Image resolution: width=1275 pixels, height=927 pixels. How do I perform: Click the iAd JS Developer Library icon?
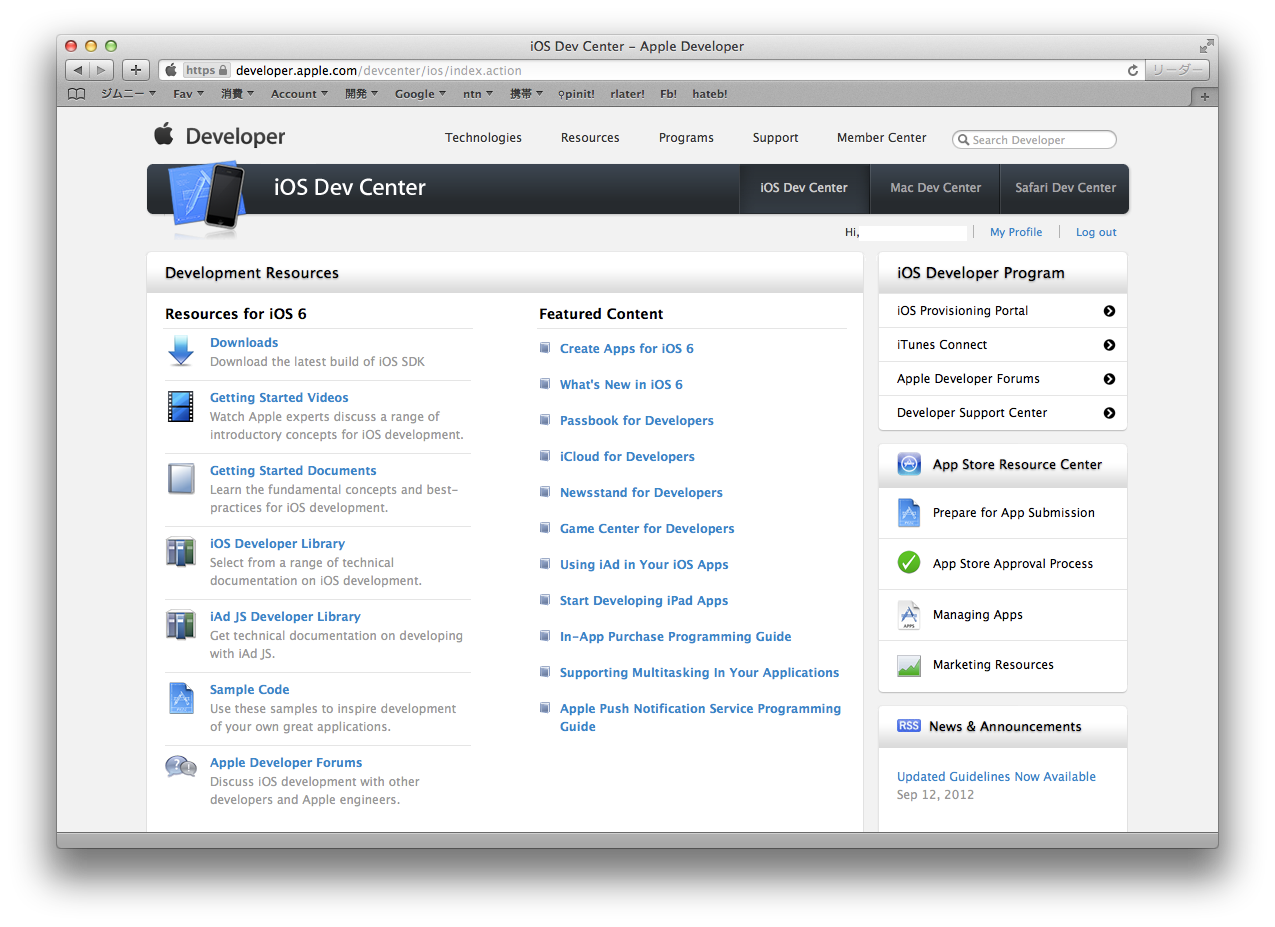point(181,625)
